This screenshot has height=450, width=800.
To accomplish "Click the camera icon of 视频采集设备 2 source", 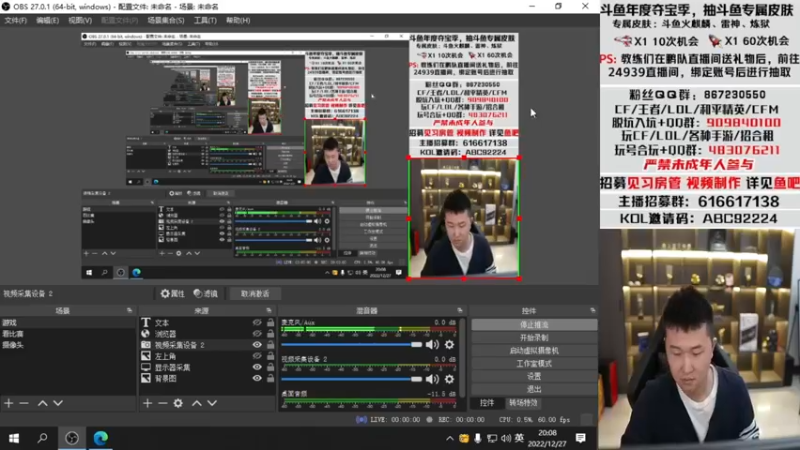I will click(x=146, y=345).
